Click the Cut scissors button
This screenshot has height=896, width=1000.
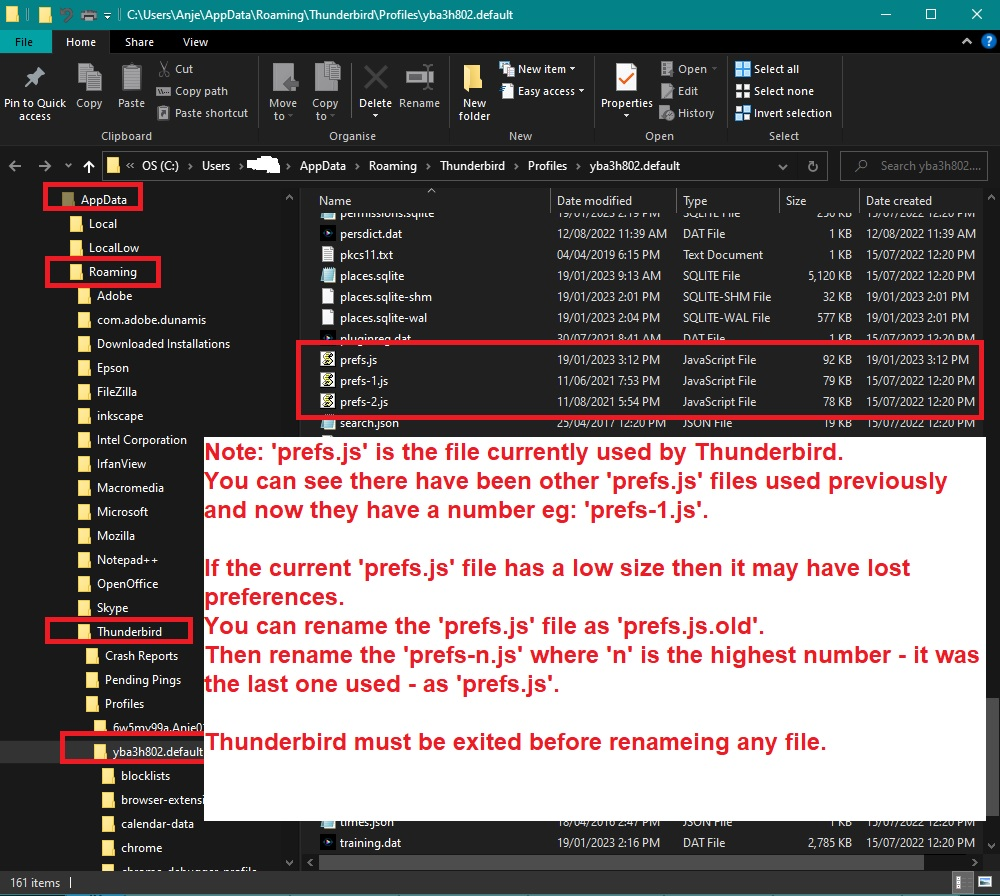(x=175, y=69)
